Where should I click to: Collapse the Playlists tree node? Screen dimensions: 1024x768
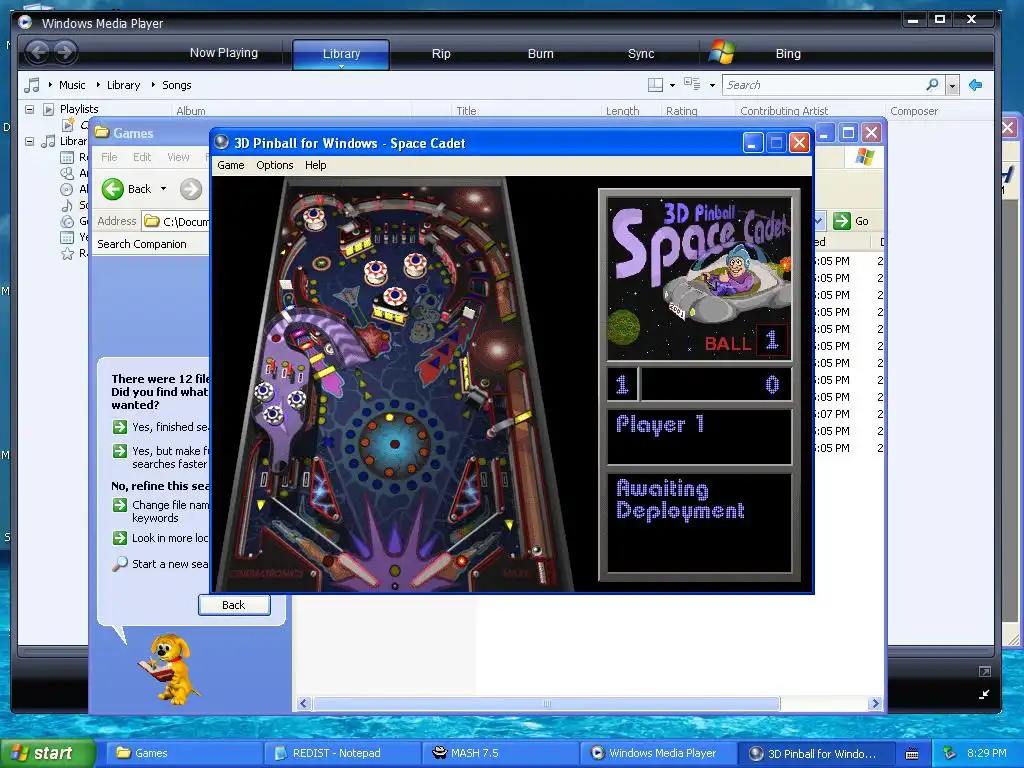click(29, 109)
